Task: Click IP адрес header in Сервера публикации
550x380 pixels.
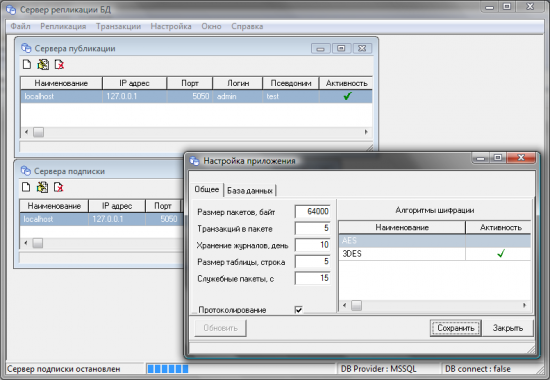Action: point(134,83)
